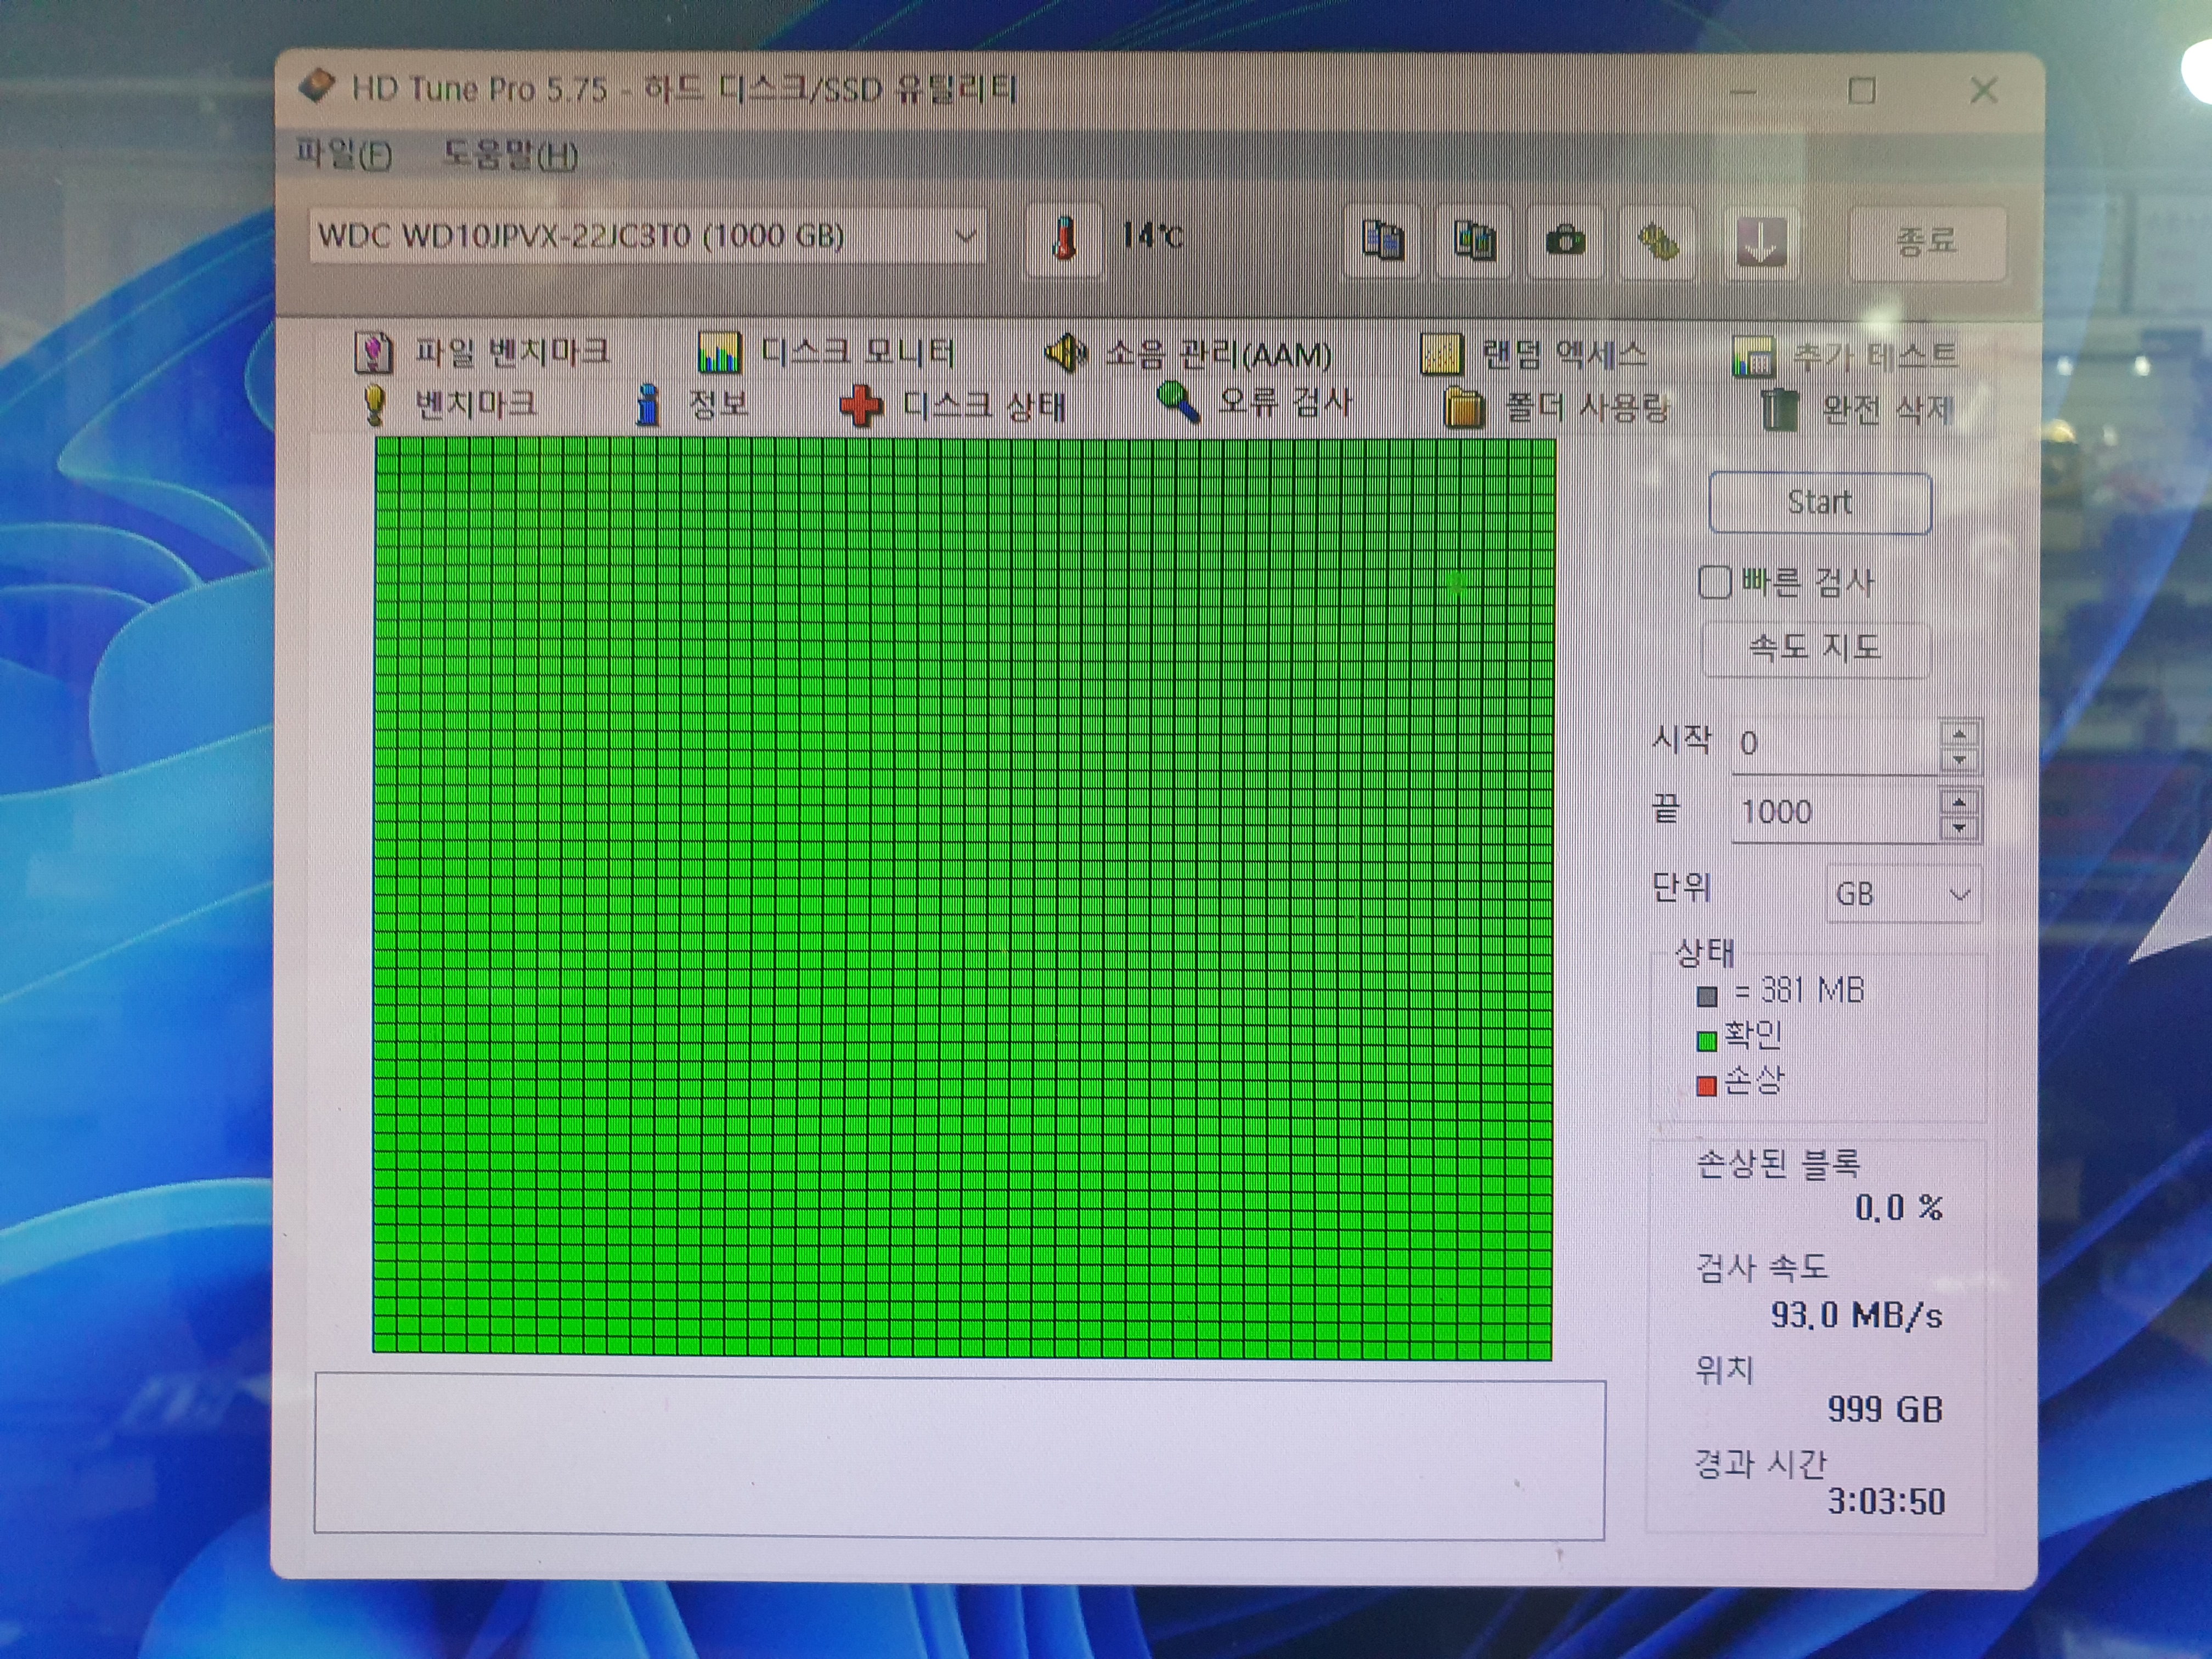Click the magnifier error scan icon
Viewport: 2212px width, 1659px height.
[1178, 402]
